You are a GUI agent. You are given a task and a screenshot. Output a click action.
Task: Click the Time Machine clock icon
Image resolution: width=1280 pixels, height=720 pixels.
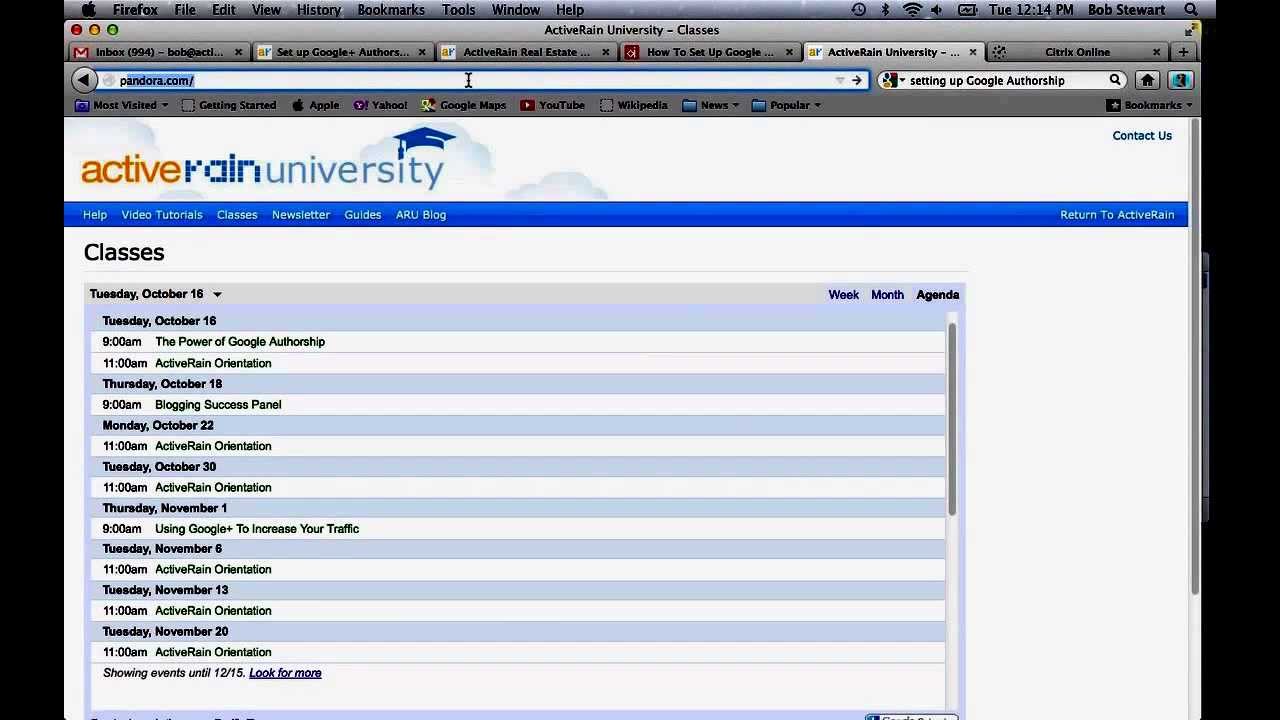point(859,10)
